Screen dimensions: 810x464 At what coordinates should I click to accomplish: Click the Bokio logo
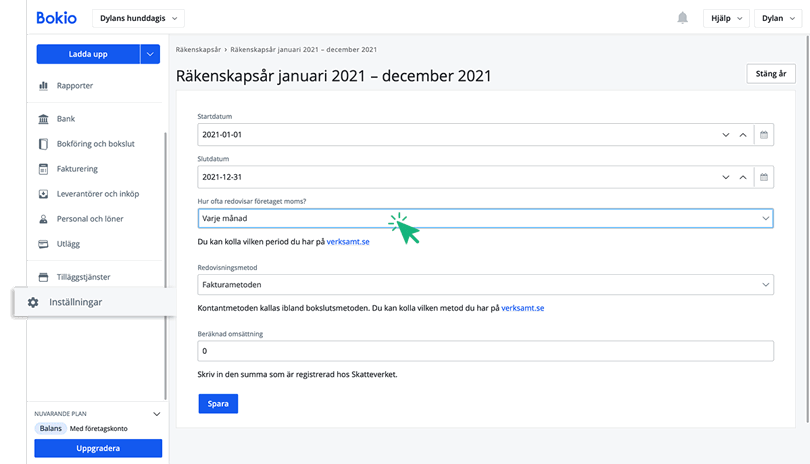[x=56, y=18]
